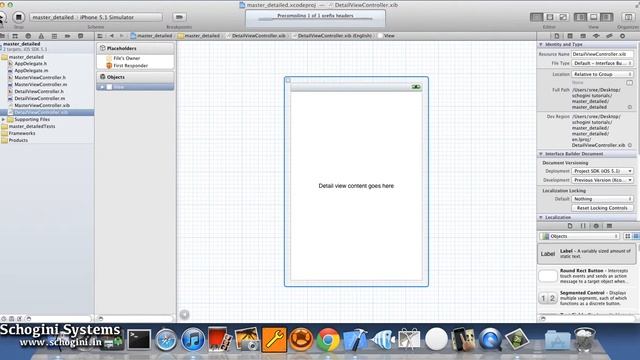The height and width of the screenshot is (360, 640).
Task: Show the File inspector
Action: [x=557, y=36]
